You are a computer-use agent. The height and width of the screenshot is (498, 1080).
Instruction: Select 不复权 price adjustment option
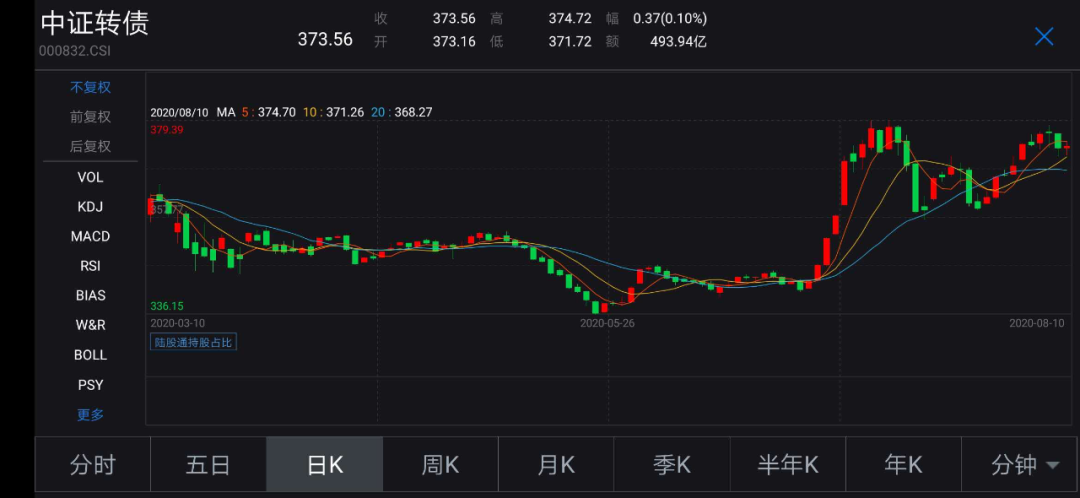coord(90,87)
